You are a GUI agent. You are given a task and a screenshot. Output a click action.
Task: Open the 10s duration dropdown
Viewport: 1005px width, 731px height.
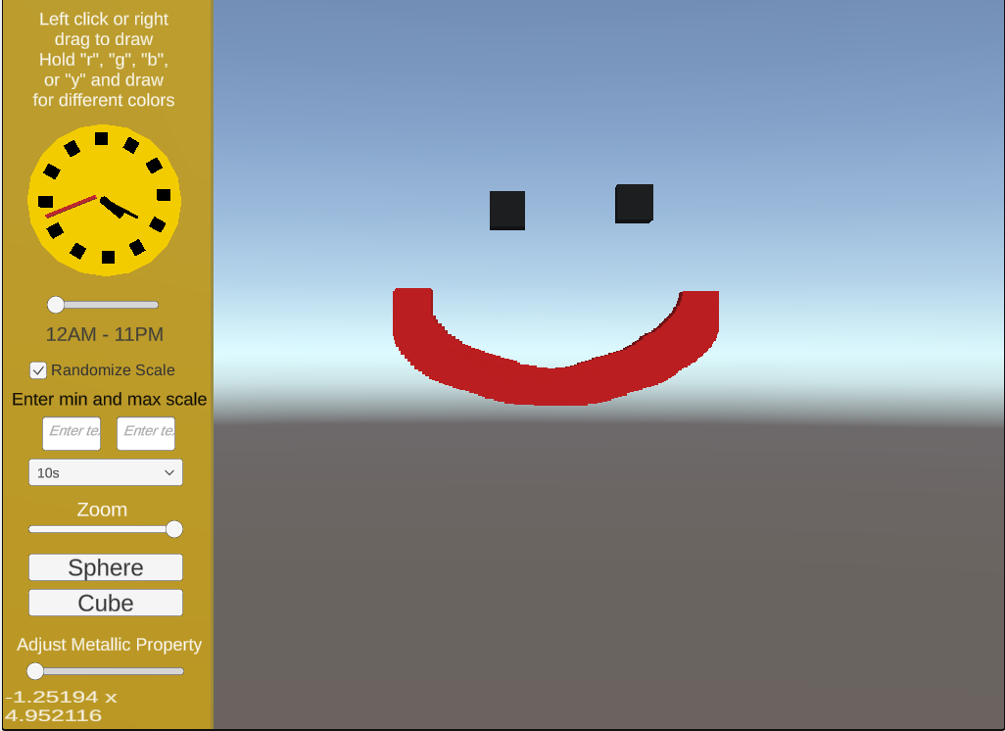(x=105, y=471)
